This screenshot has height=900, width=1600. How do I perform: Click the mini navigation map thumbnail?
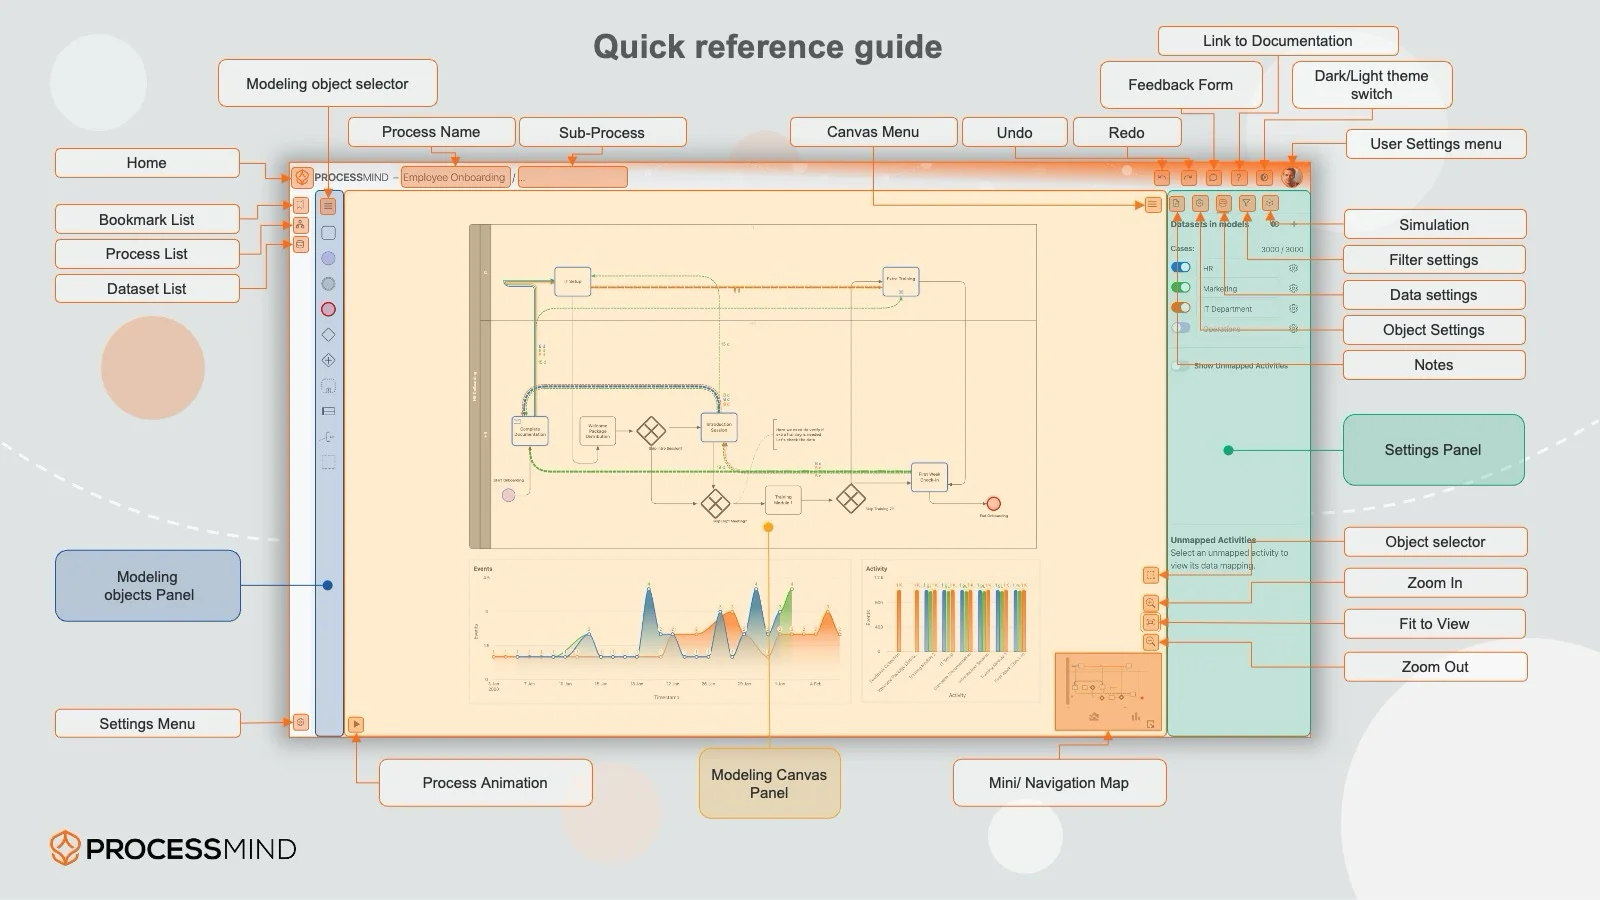[1108, 692]
